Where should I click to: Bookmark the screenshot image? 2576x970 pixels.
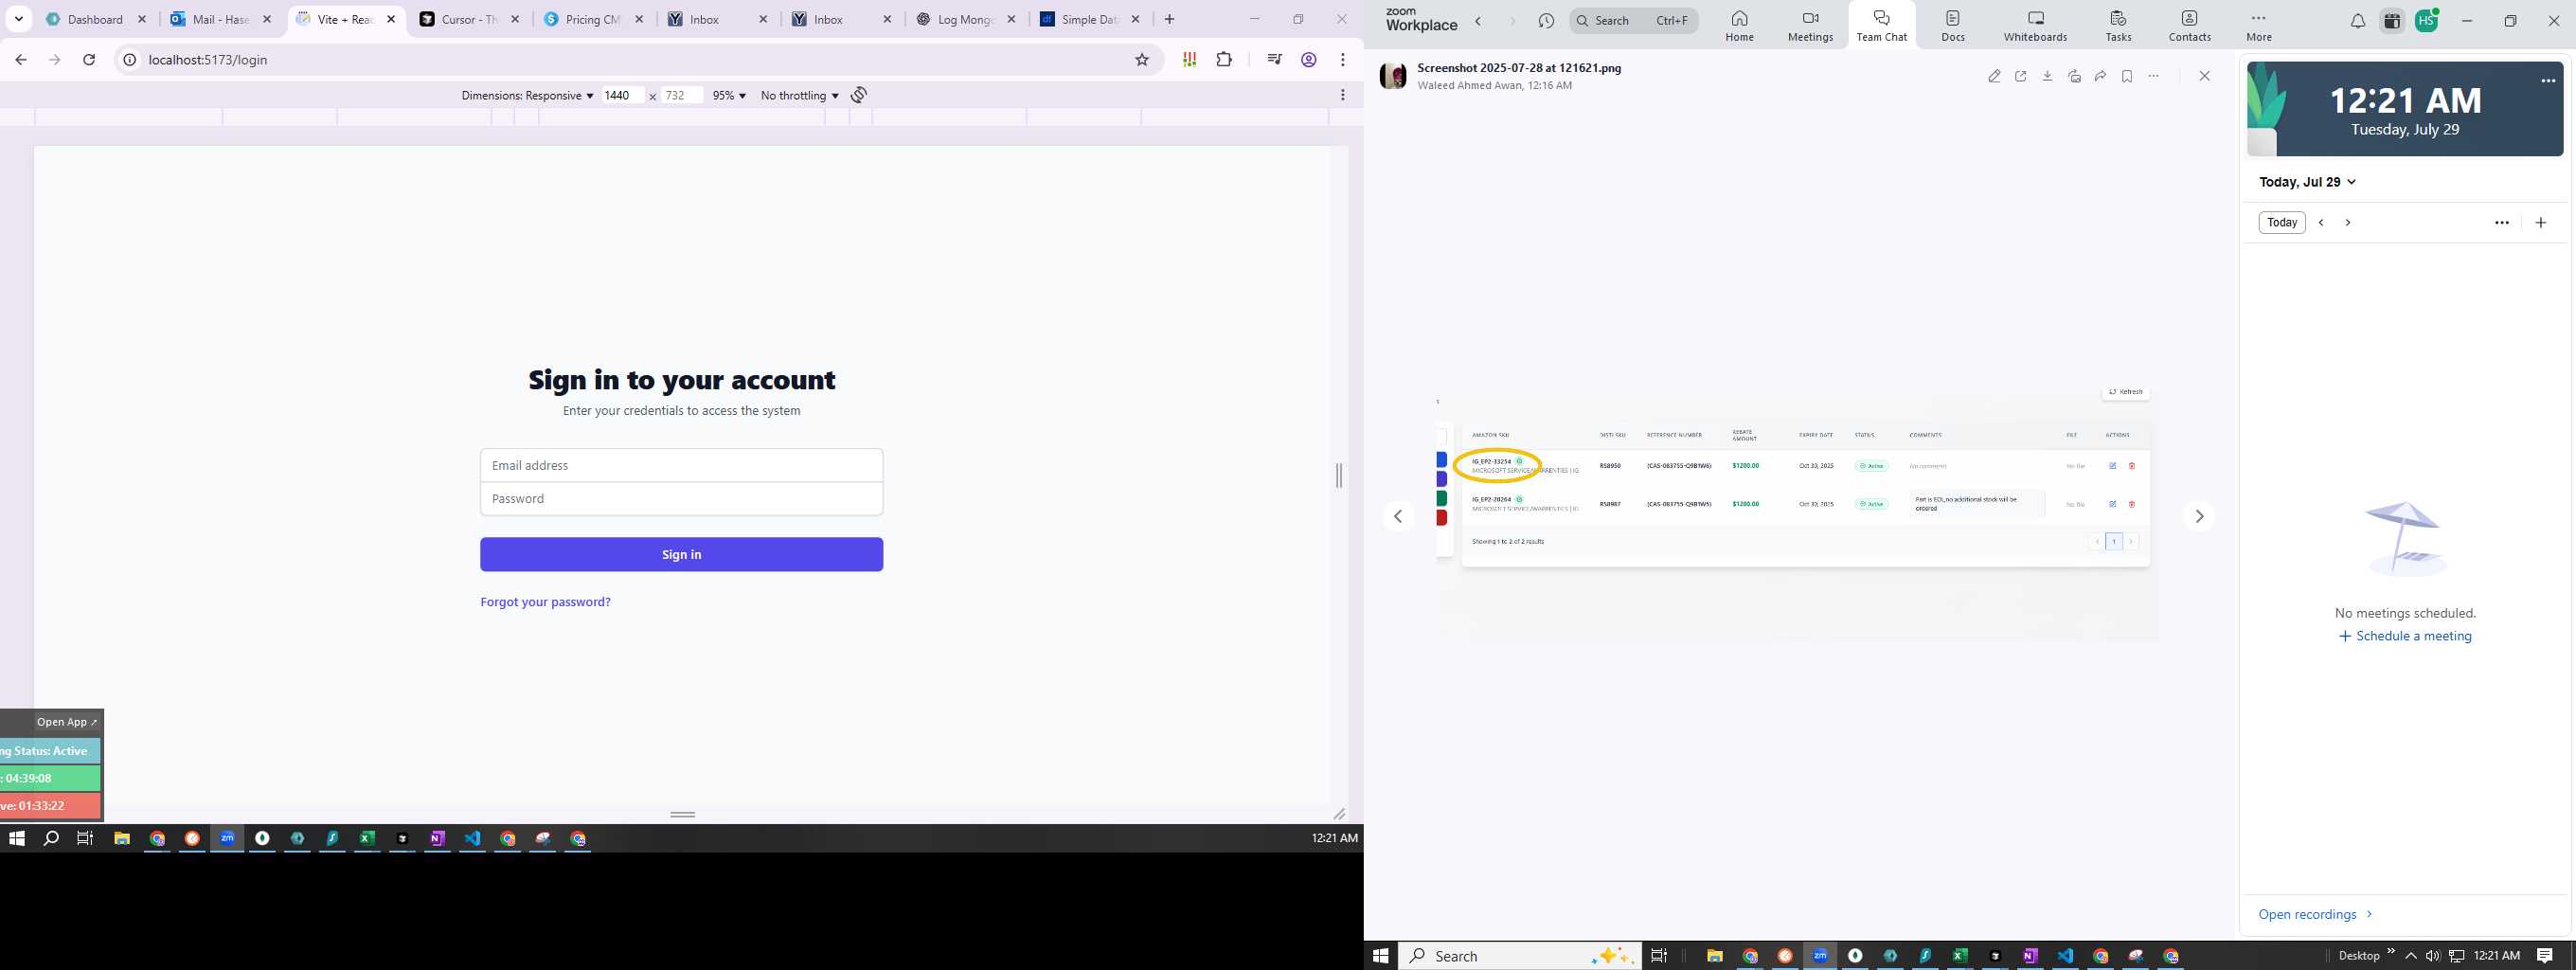click(x=2127, y=76)
